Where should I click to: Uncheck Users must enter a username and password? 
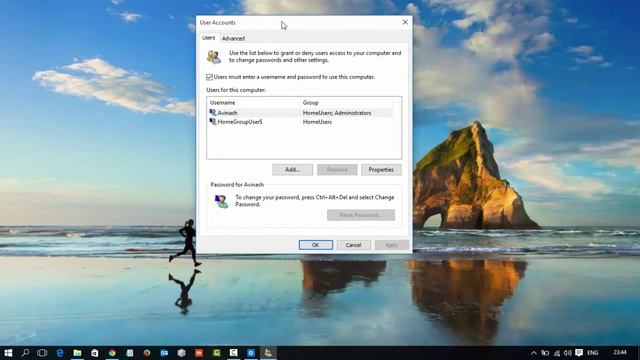pos(209,77)
